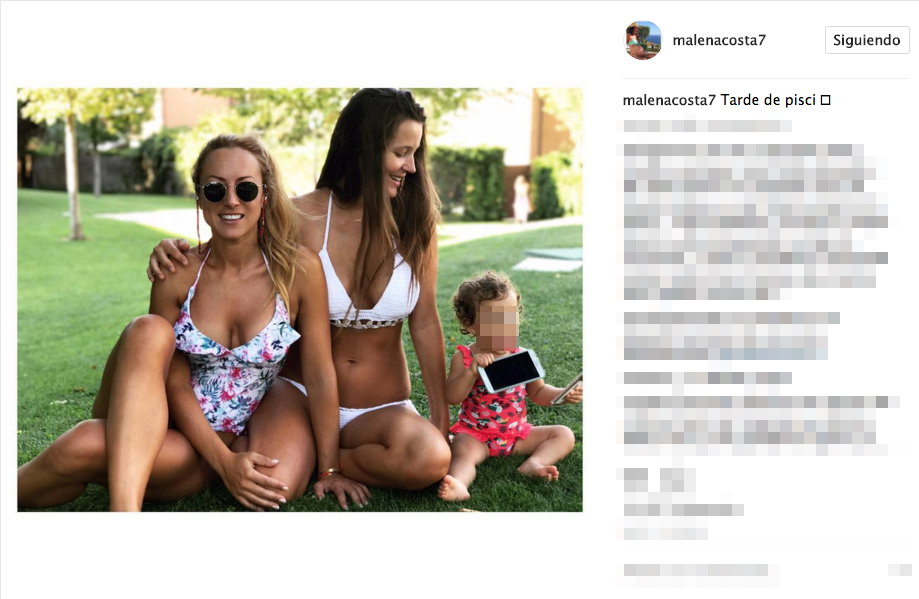Screen dimensions: 919x599
Task: Click malenacosta7 username in the caption
Action: pos(669,100)
